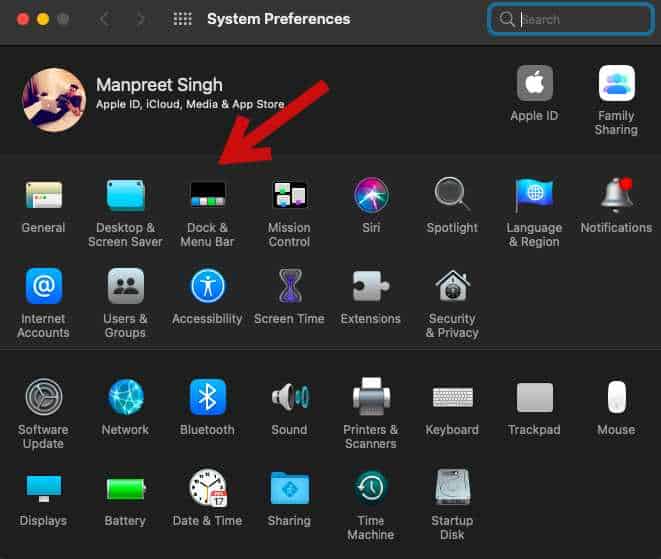Click the Manpreet Singh account name
The width and height of the screenshot is (661, 559).
pyautogui.click(x=159, y=85)
